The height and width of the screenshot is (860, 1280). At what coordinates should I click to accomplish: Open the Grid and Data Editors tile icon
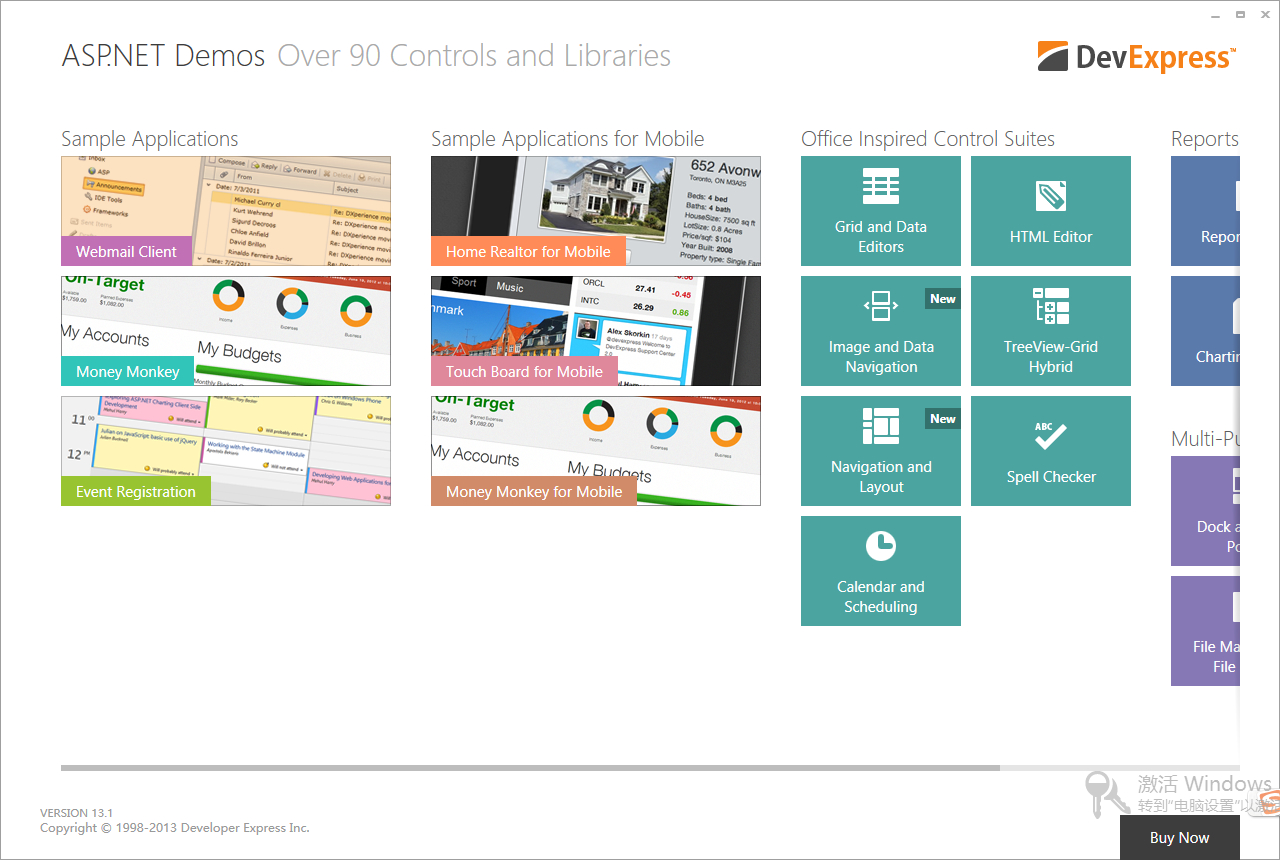pyautogui.click(x=881, y=186)
